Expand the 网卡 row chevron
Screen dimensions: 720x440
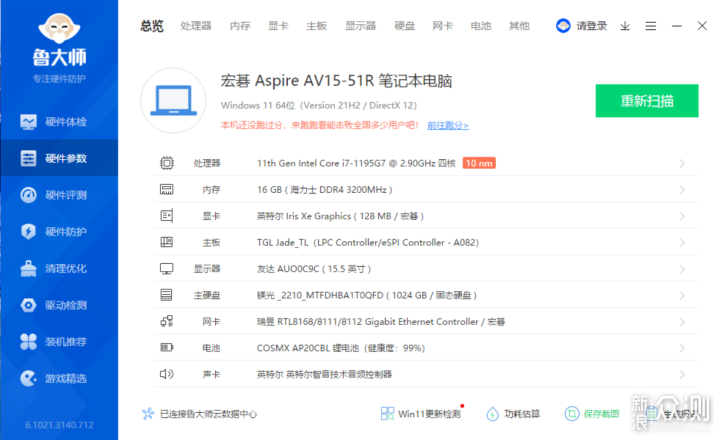(x=682, y=322)
